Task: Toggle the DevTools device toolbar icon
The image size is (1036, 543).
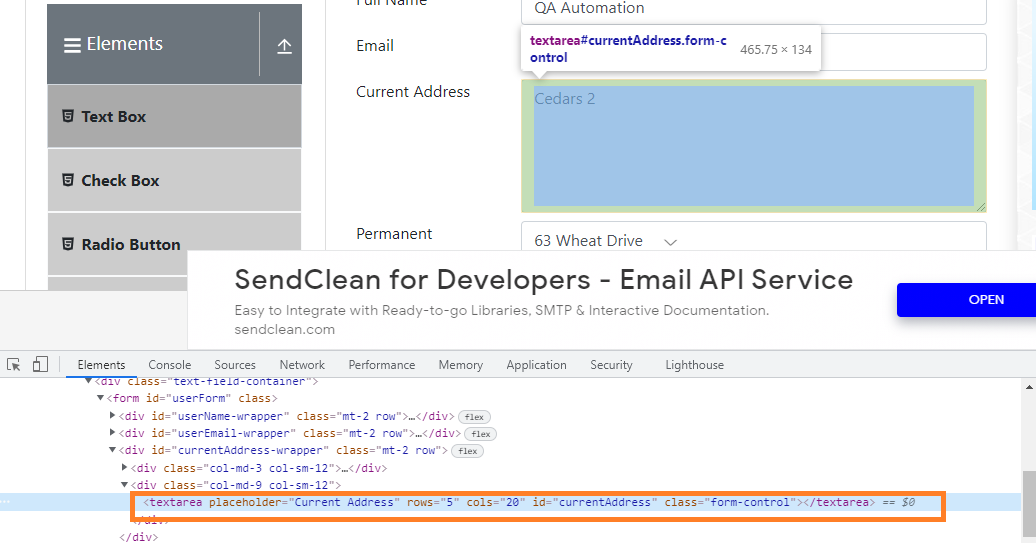Action: pyautogui.click(x=40, y=365)
